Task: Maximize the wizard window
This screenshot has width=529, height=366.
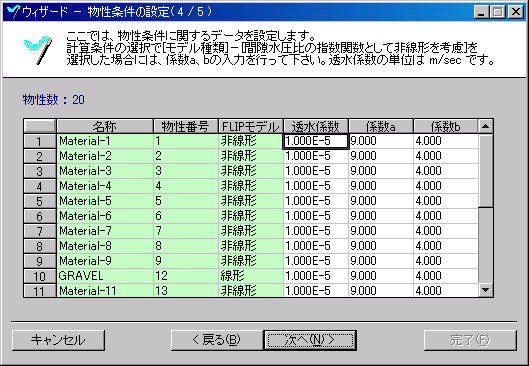Action: (498, 12)
